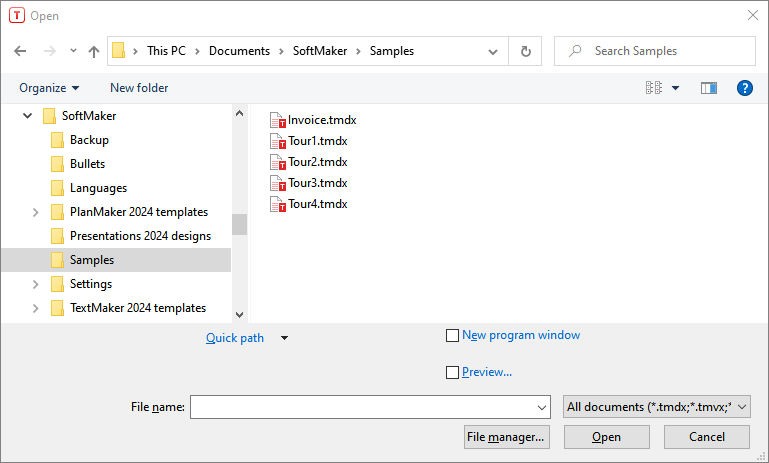Select the Backup folder in tree
The height and width of the screenshot is (463, 769).
(89, 140)
